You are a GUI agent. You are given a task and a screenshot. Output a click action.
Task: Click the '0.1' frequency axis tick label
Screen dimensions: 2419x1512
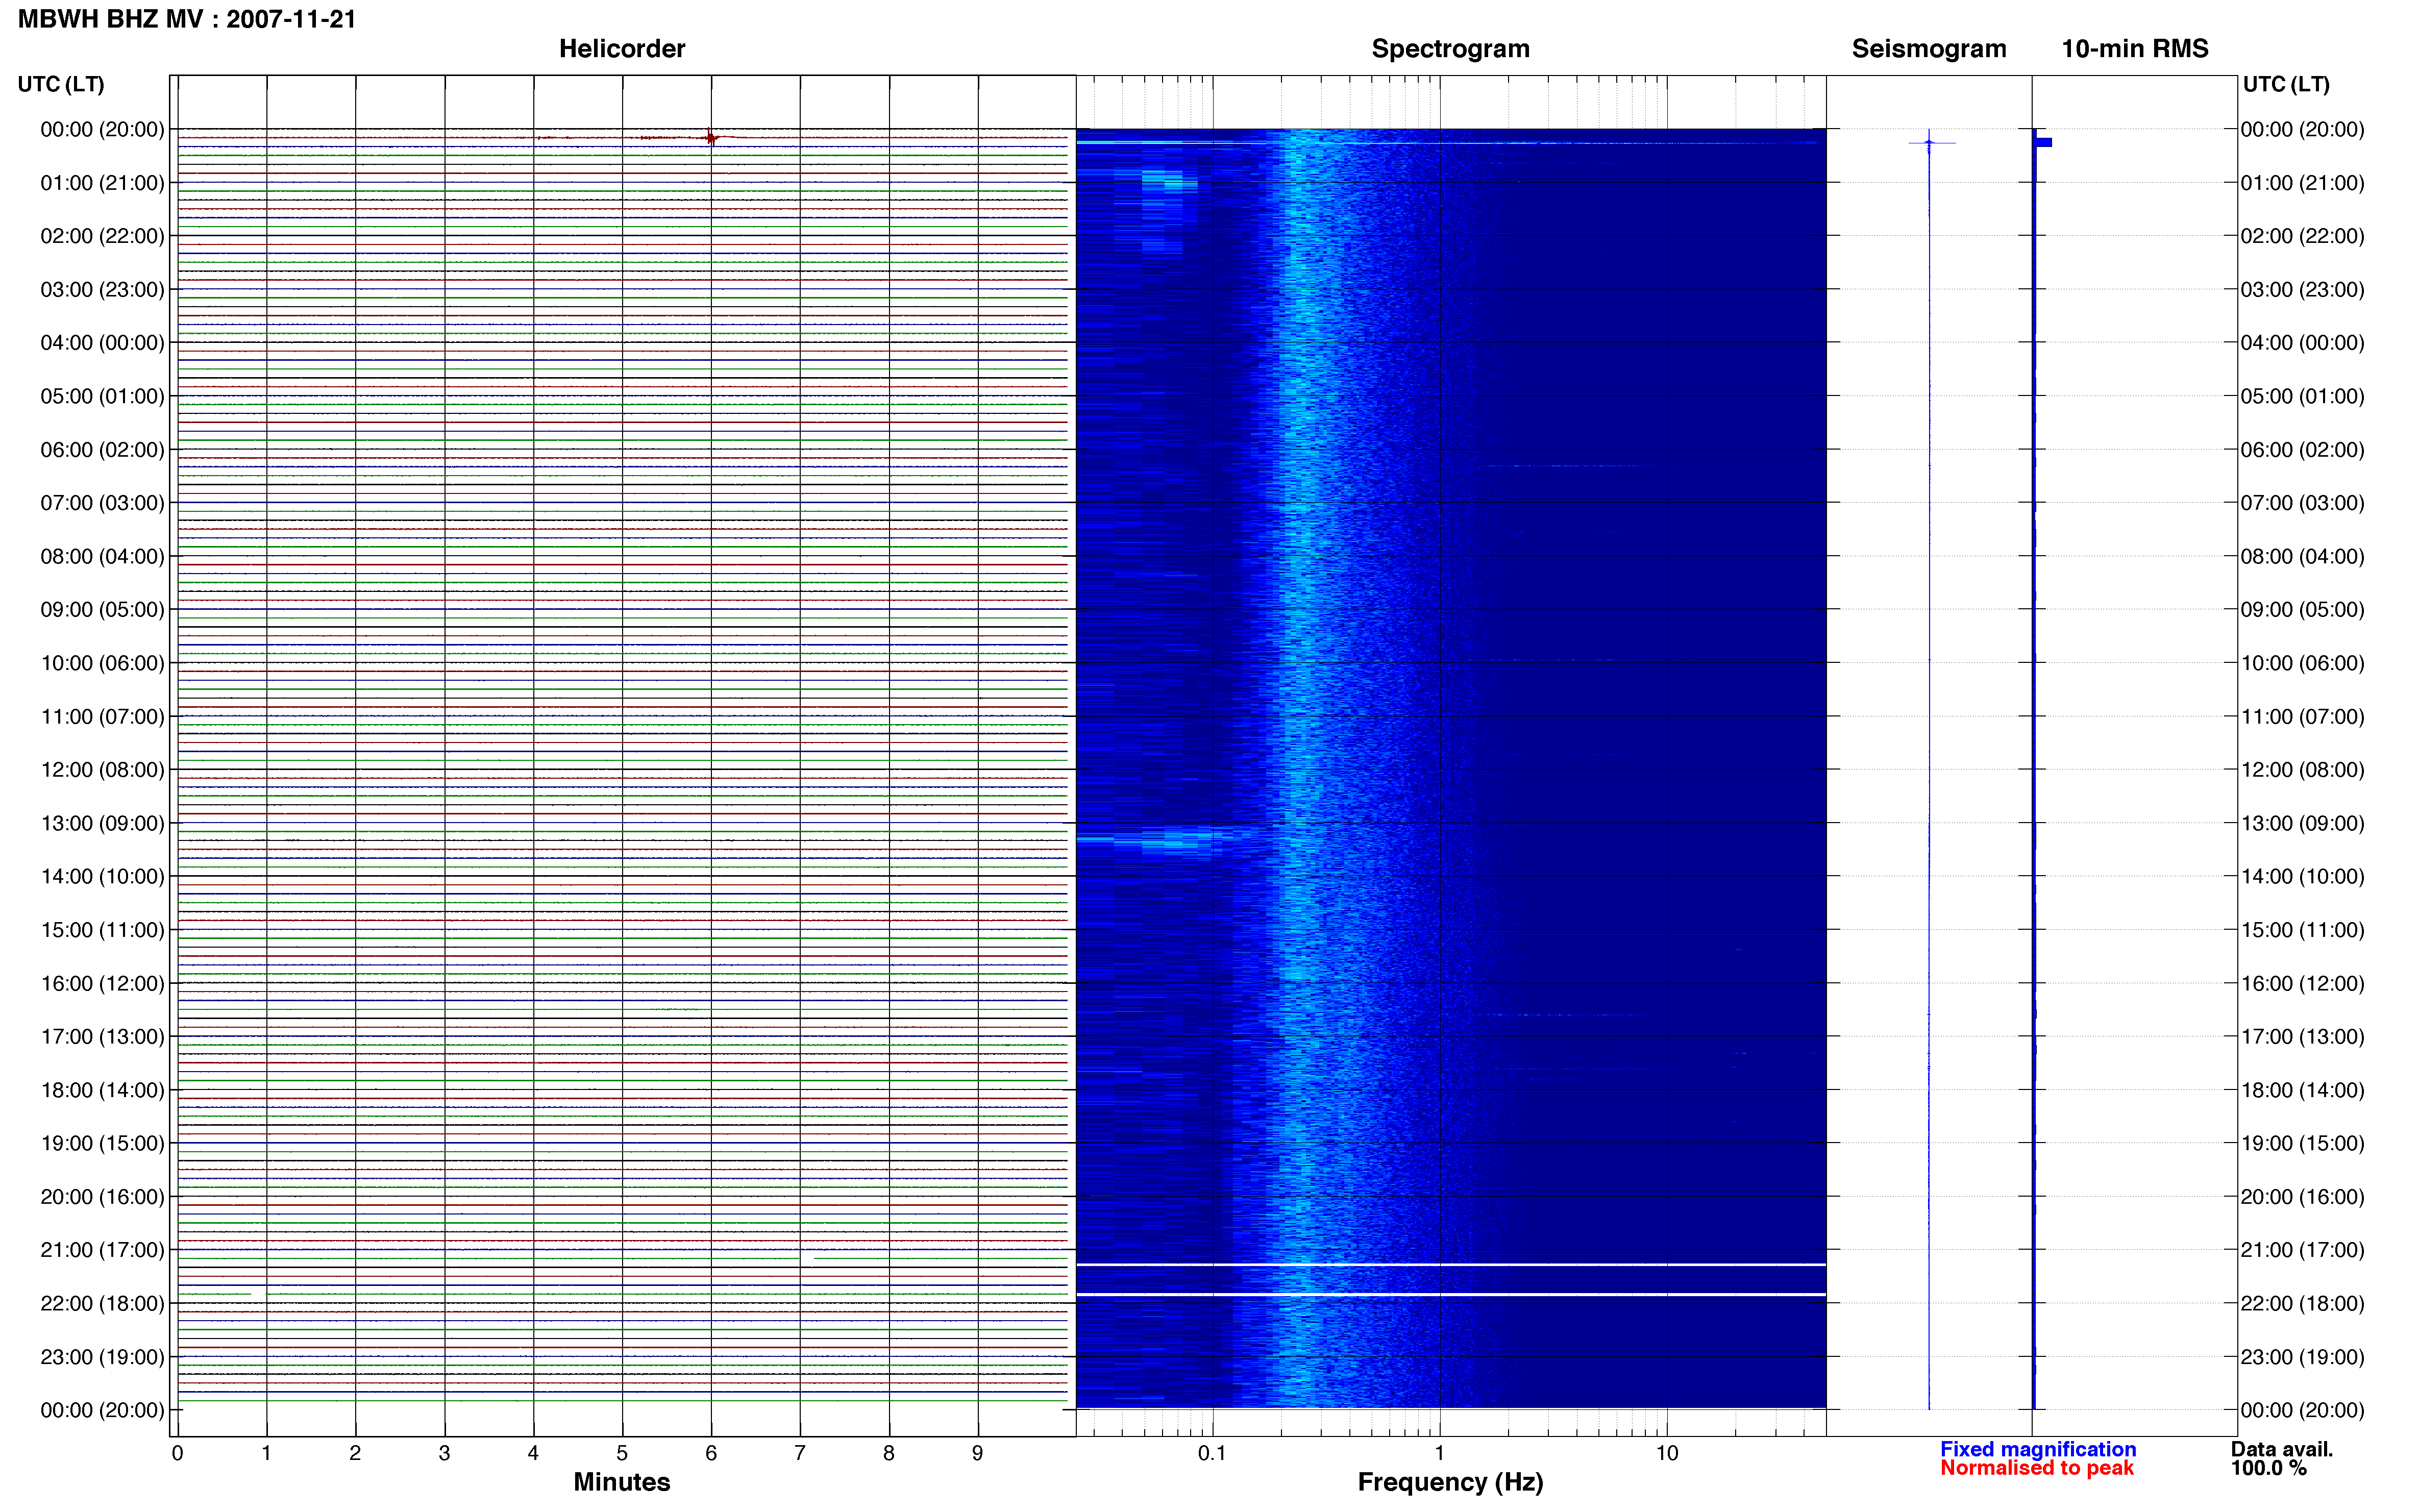(1212, 1453)
